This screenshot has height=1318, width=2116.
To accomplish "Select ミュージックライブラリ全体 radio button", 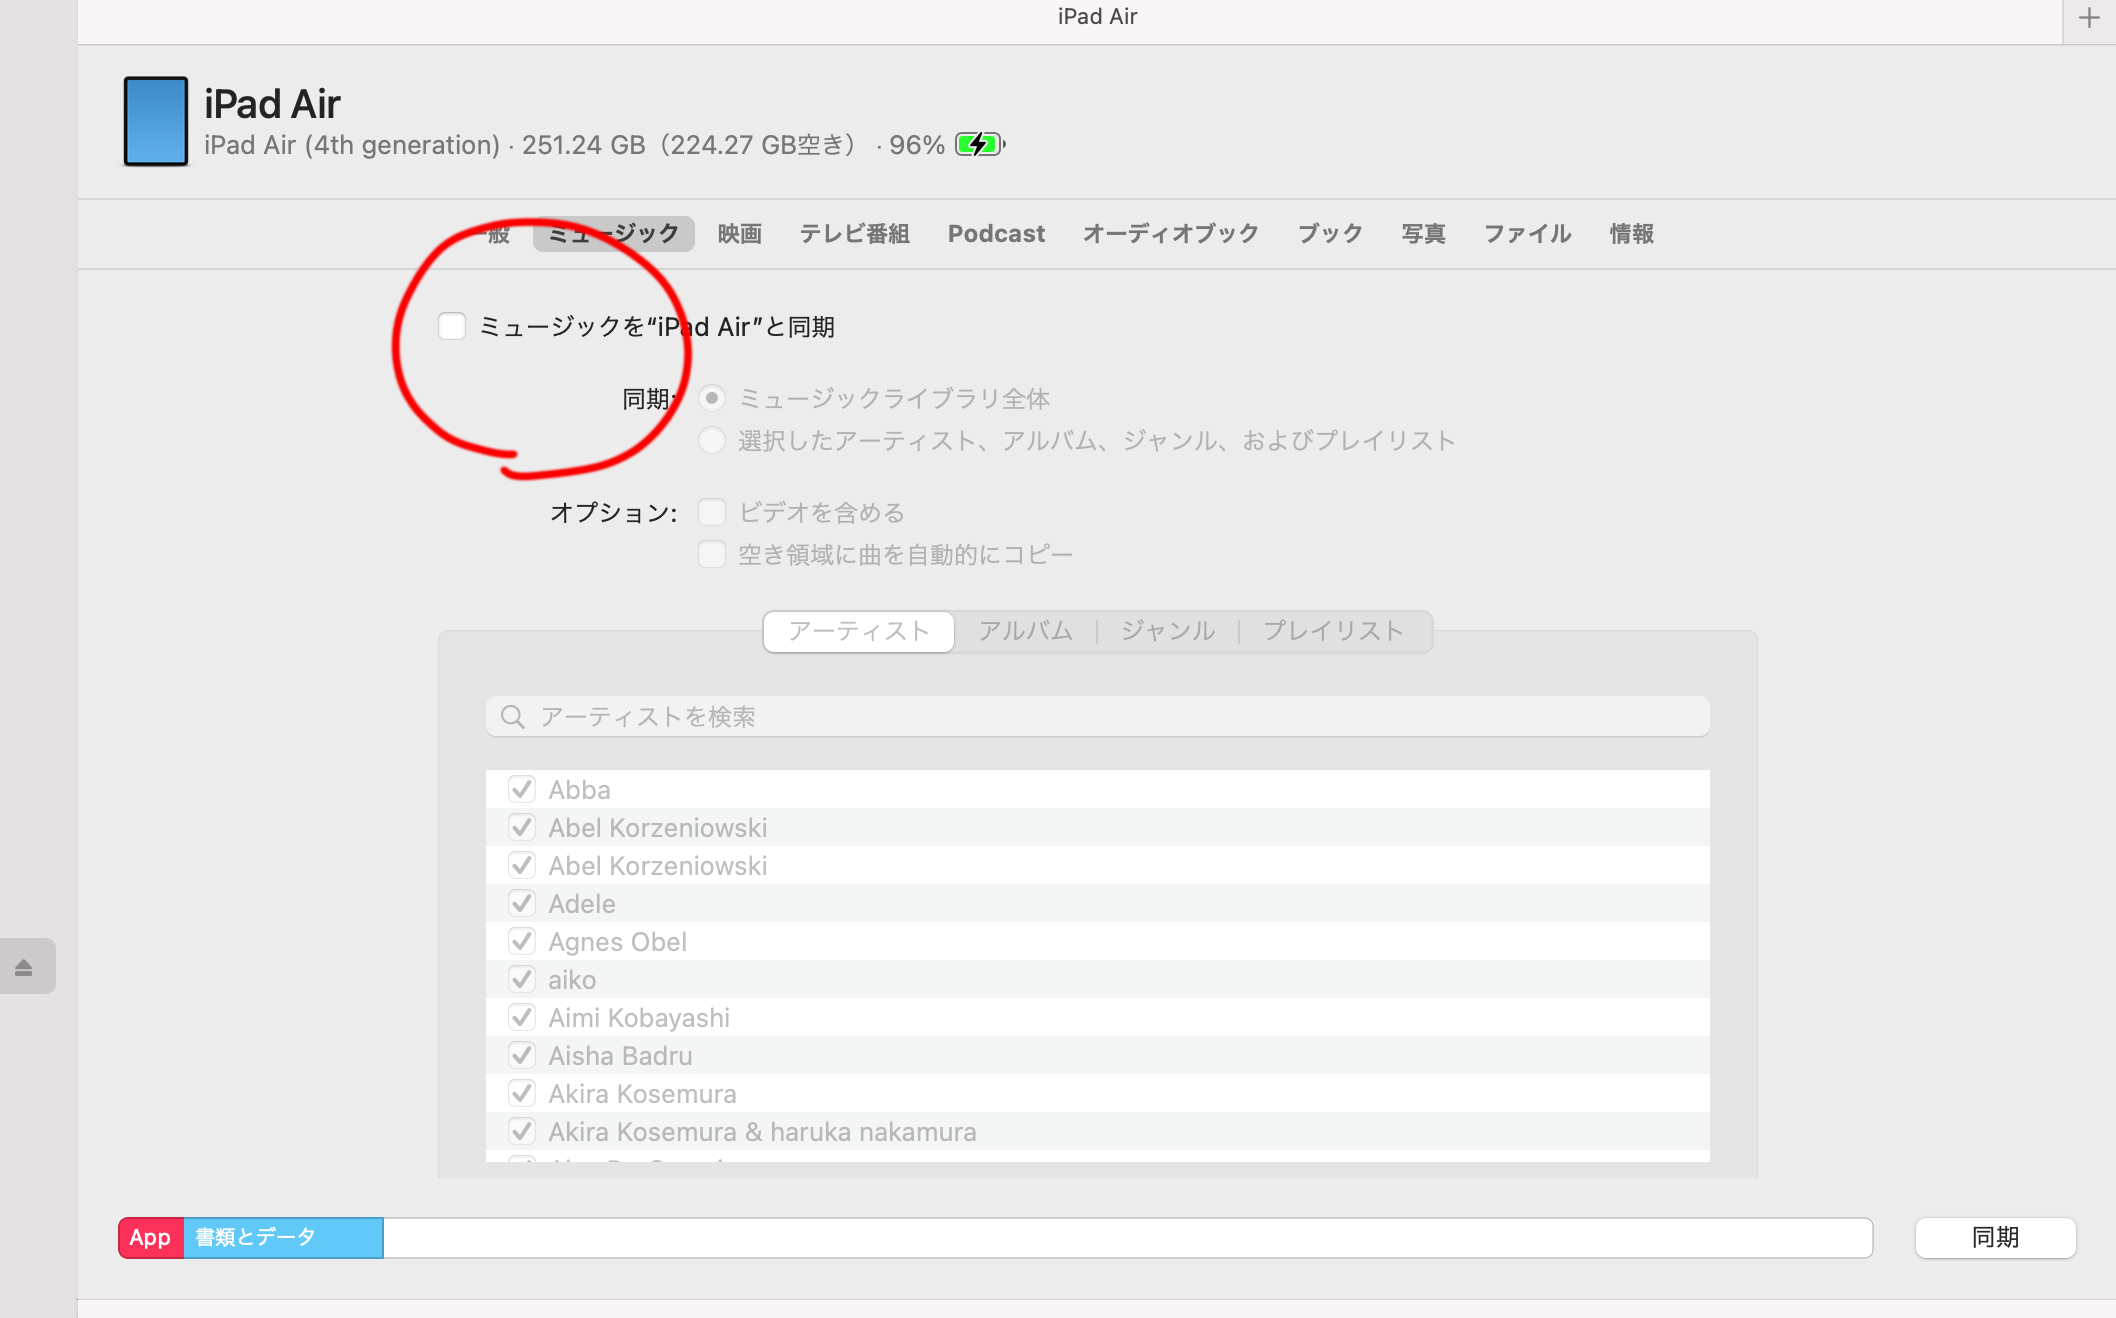I will tap(712, 399).
